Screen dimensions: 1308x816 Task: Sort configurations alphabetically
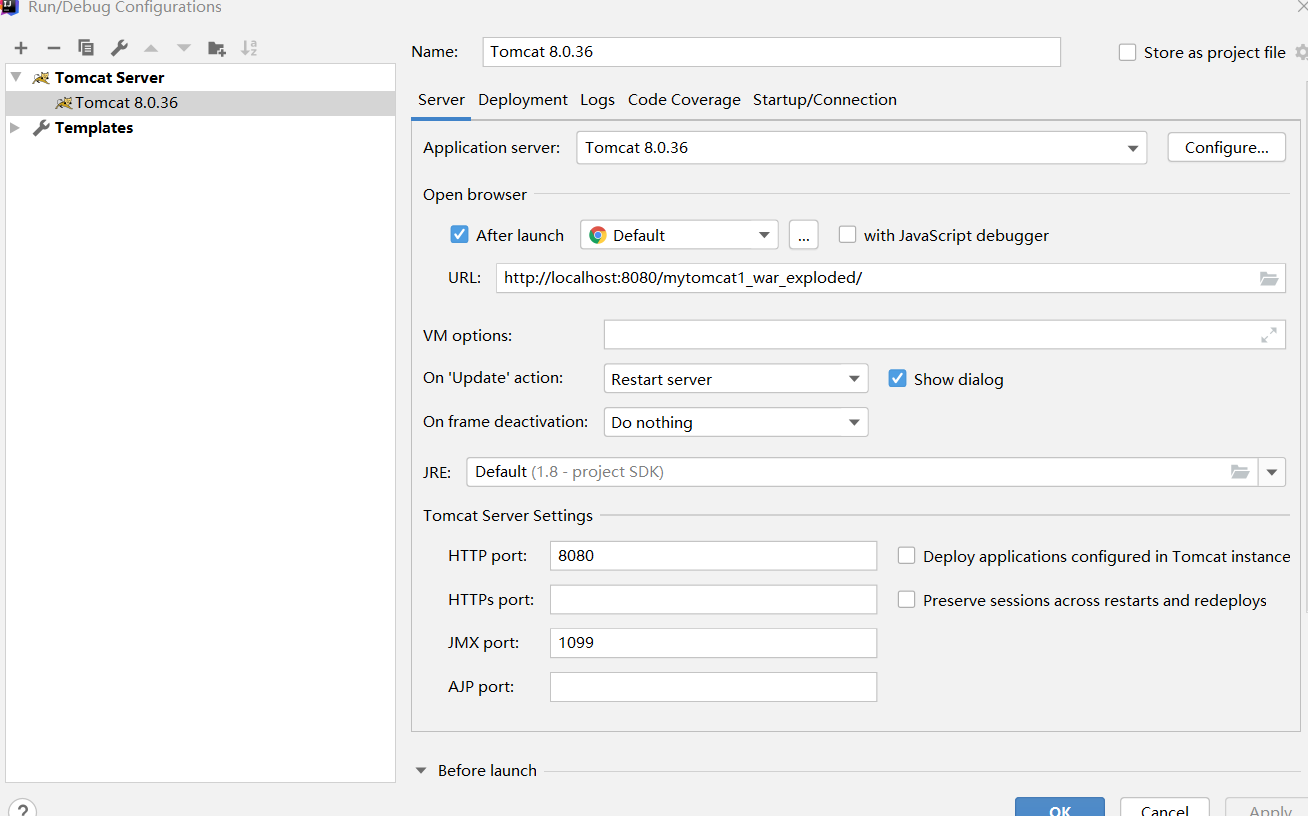click(x=249, y=48)
